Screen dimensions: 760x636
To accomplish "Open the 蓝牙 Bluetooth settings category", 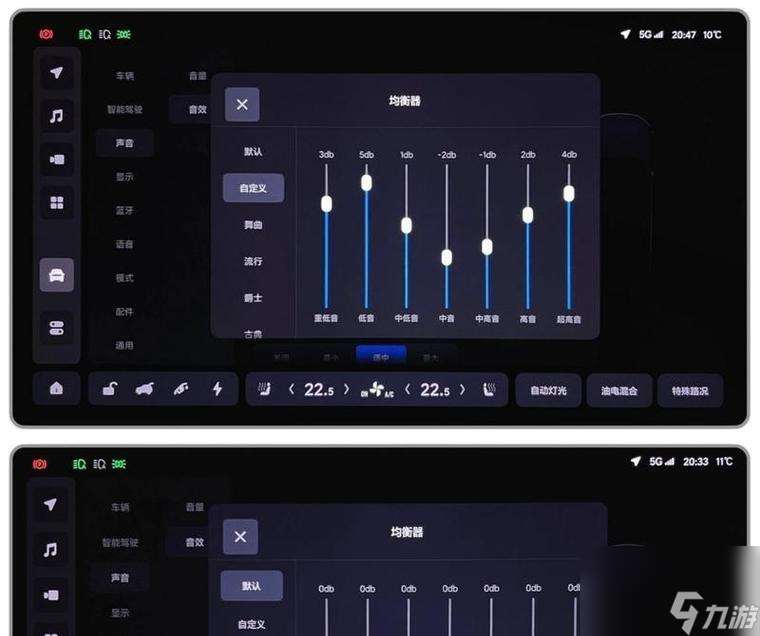I will click(124, 210).
